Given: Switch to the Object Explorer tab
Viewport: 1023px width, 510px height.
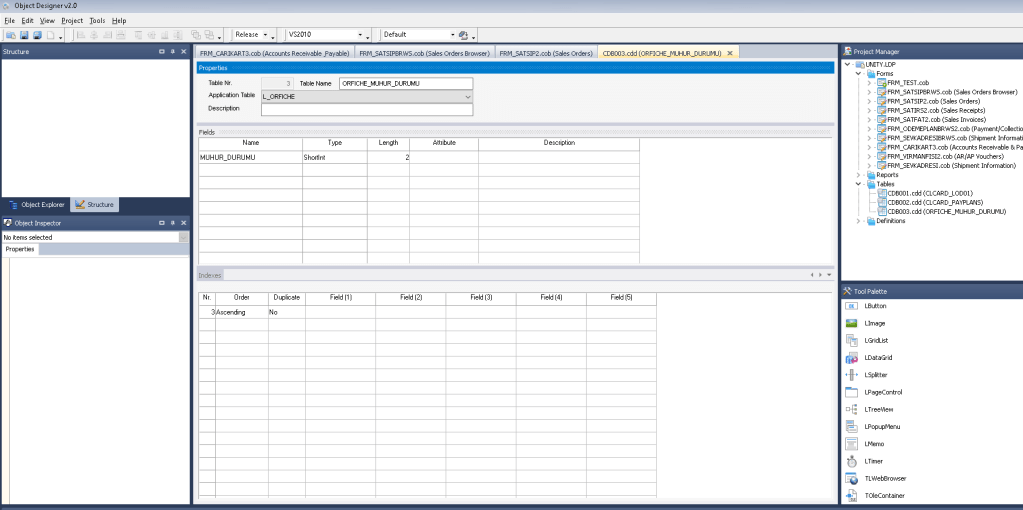Looking at the screenshot, I should (x=36, y=204).
